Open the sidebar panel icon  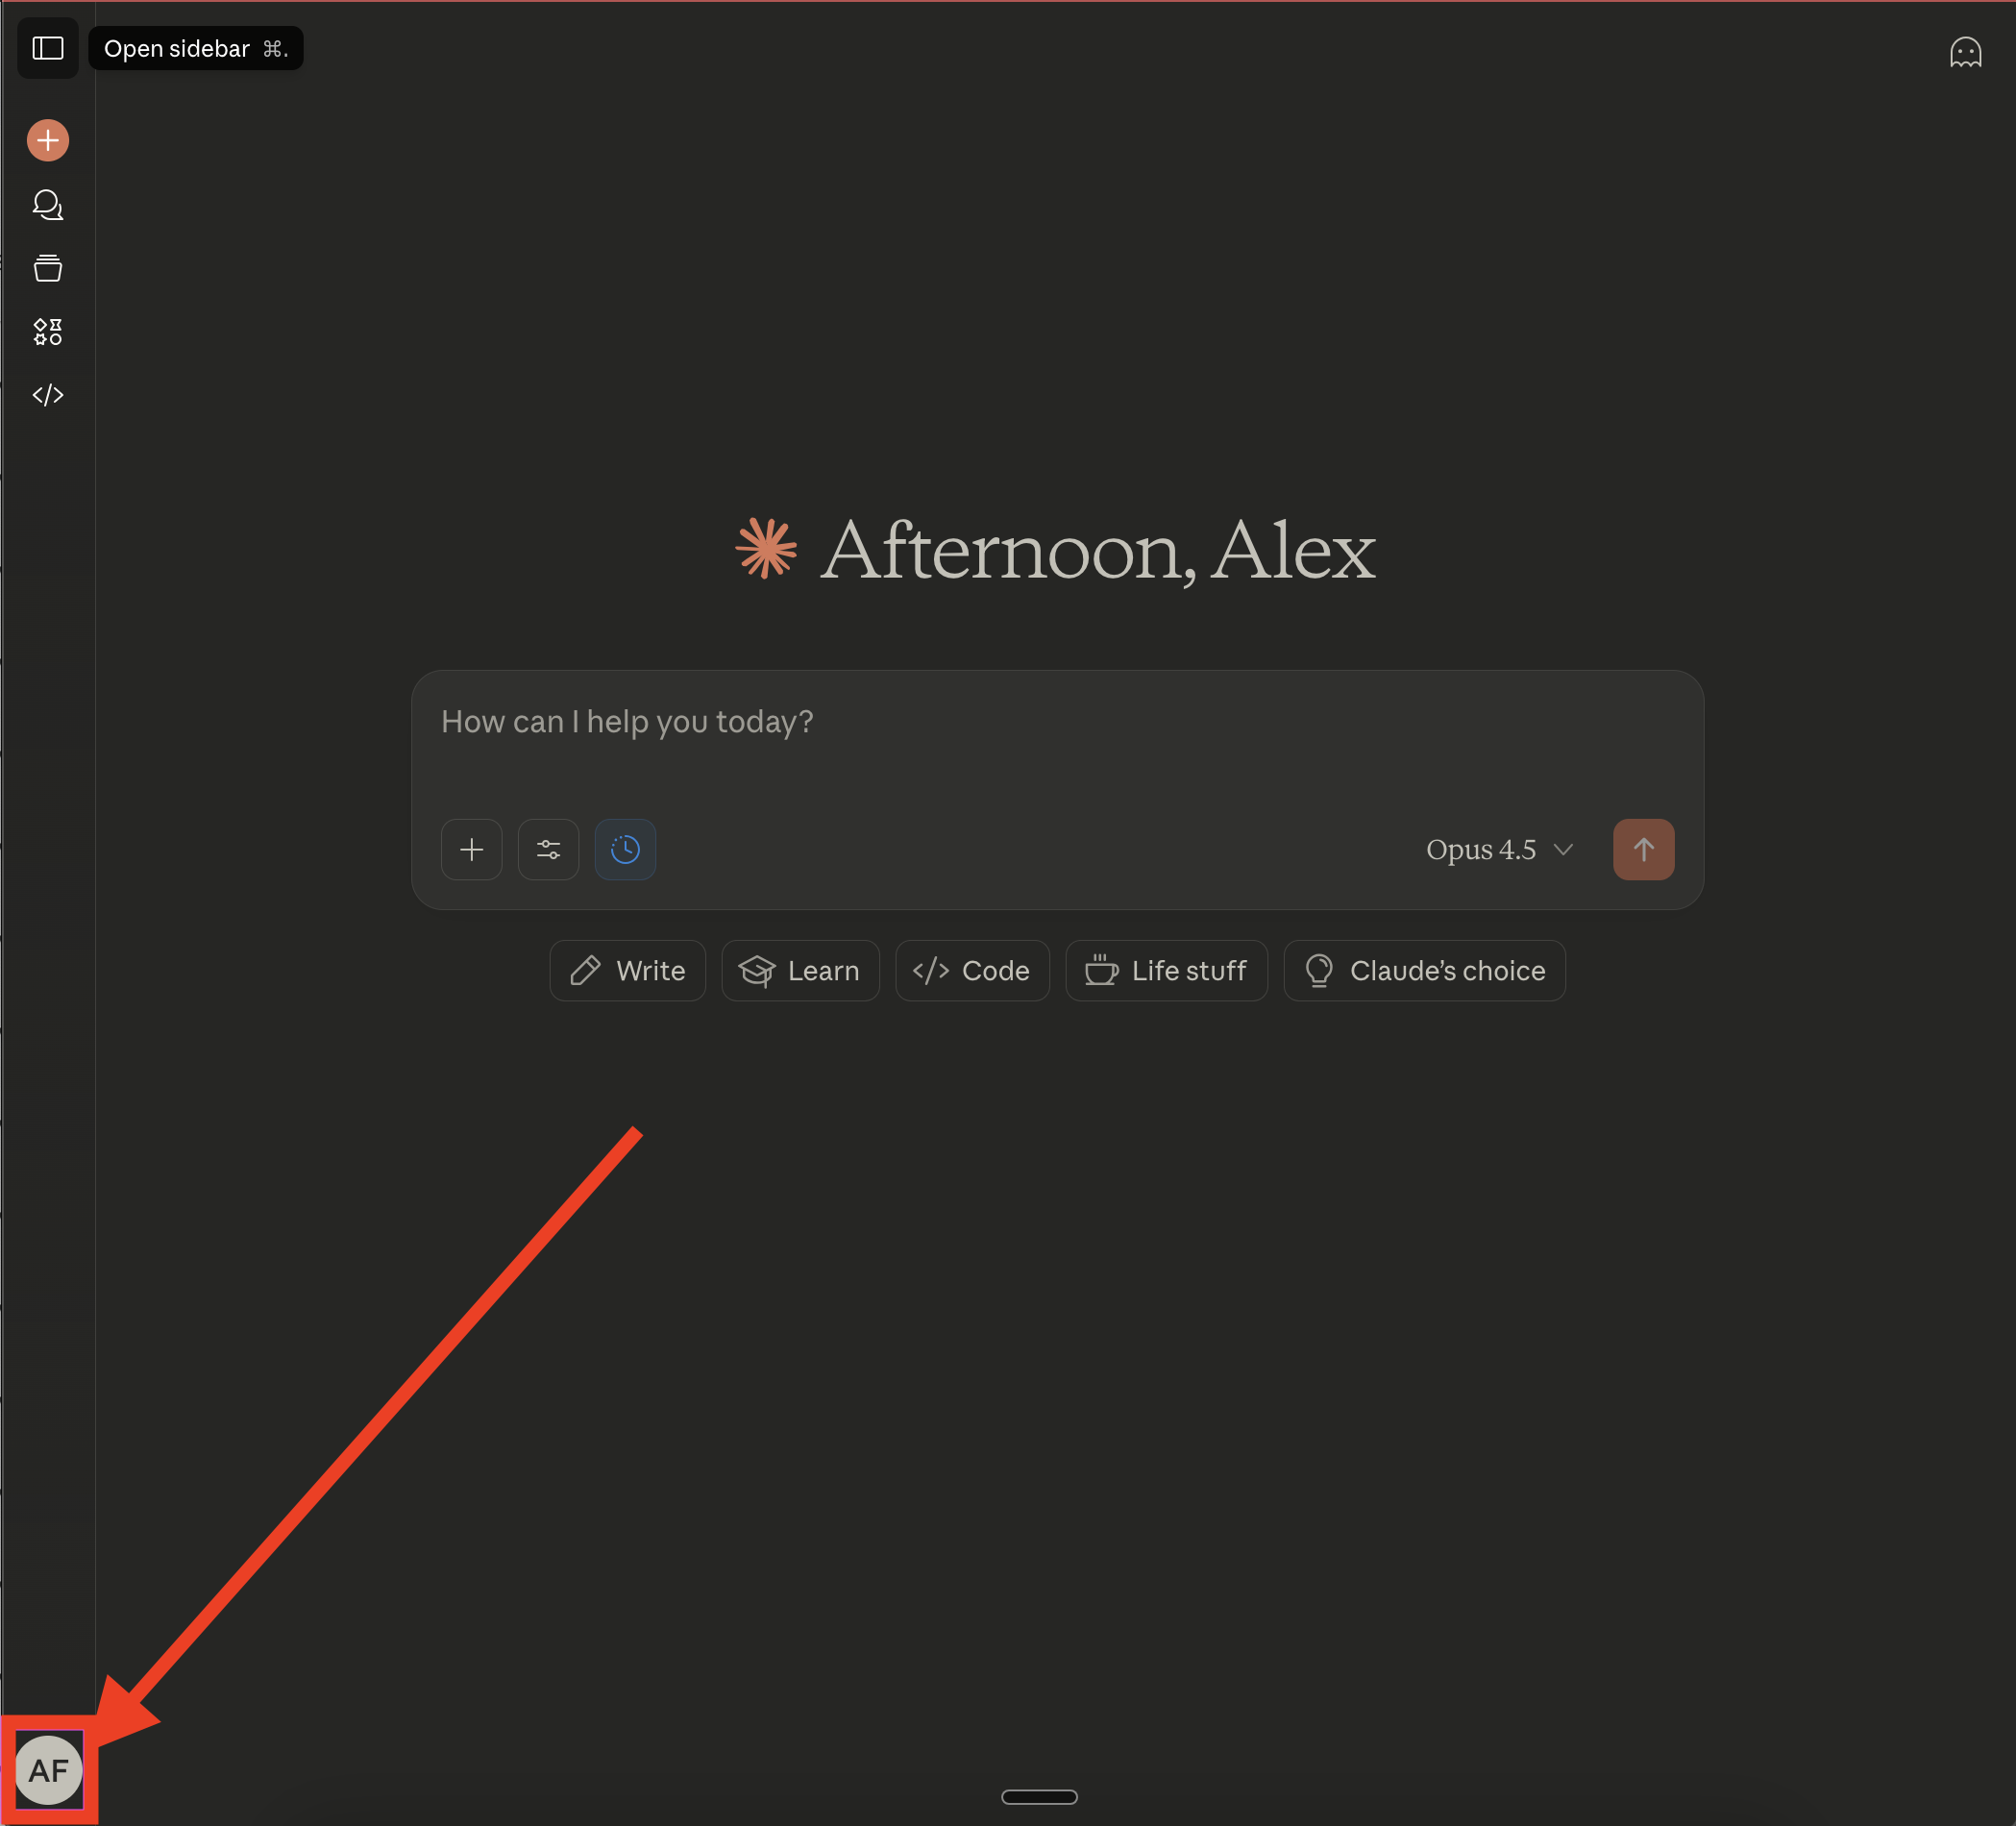47,48
